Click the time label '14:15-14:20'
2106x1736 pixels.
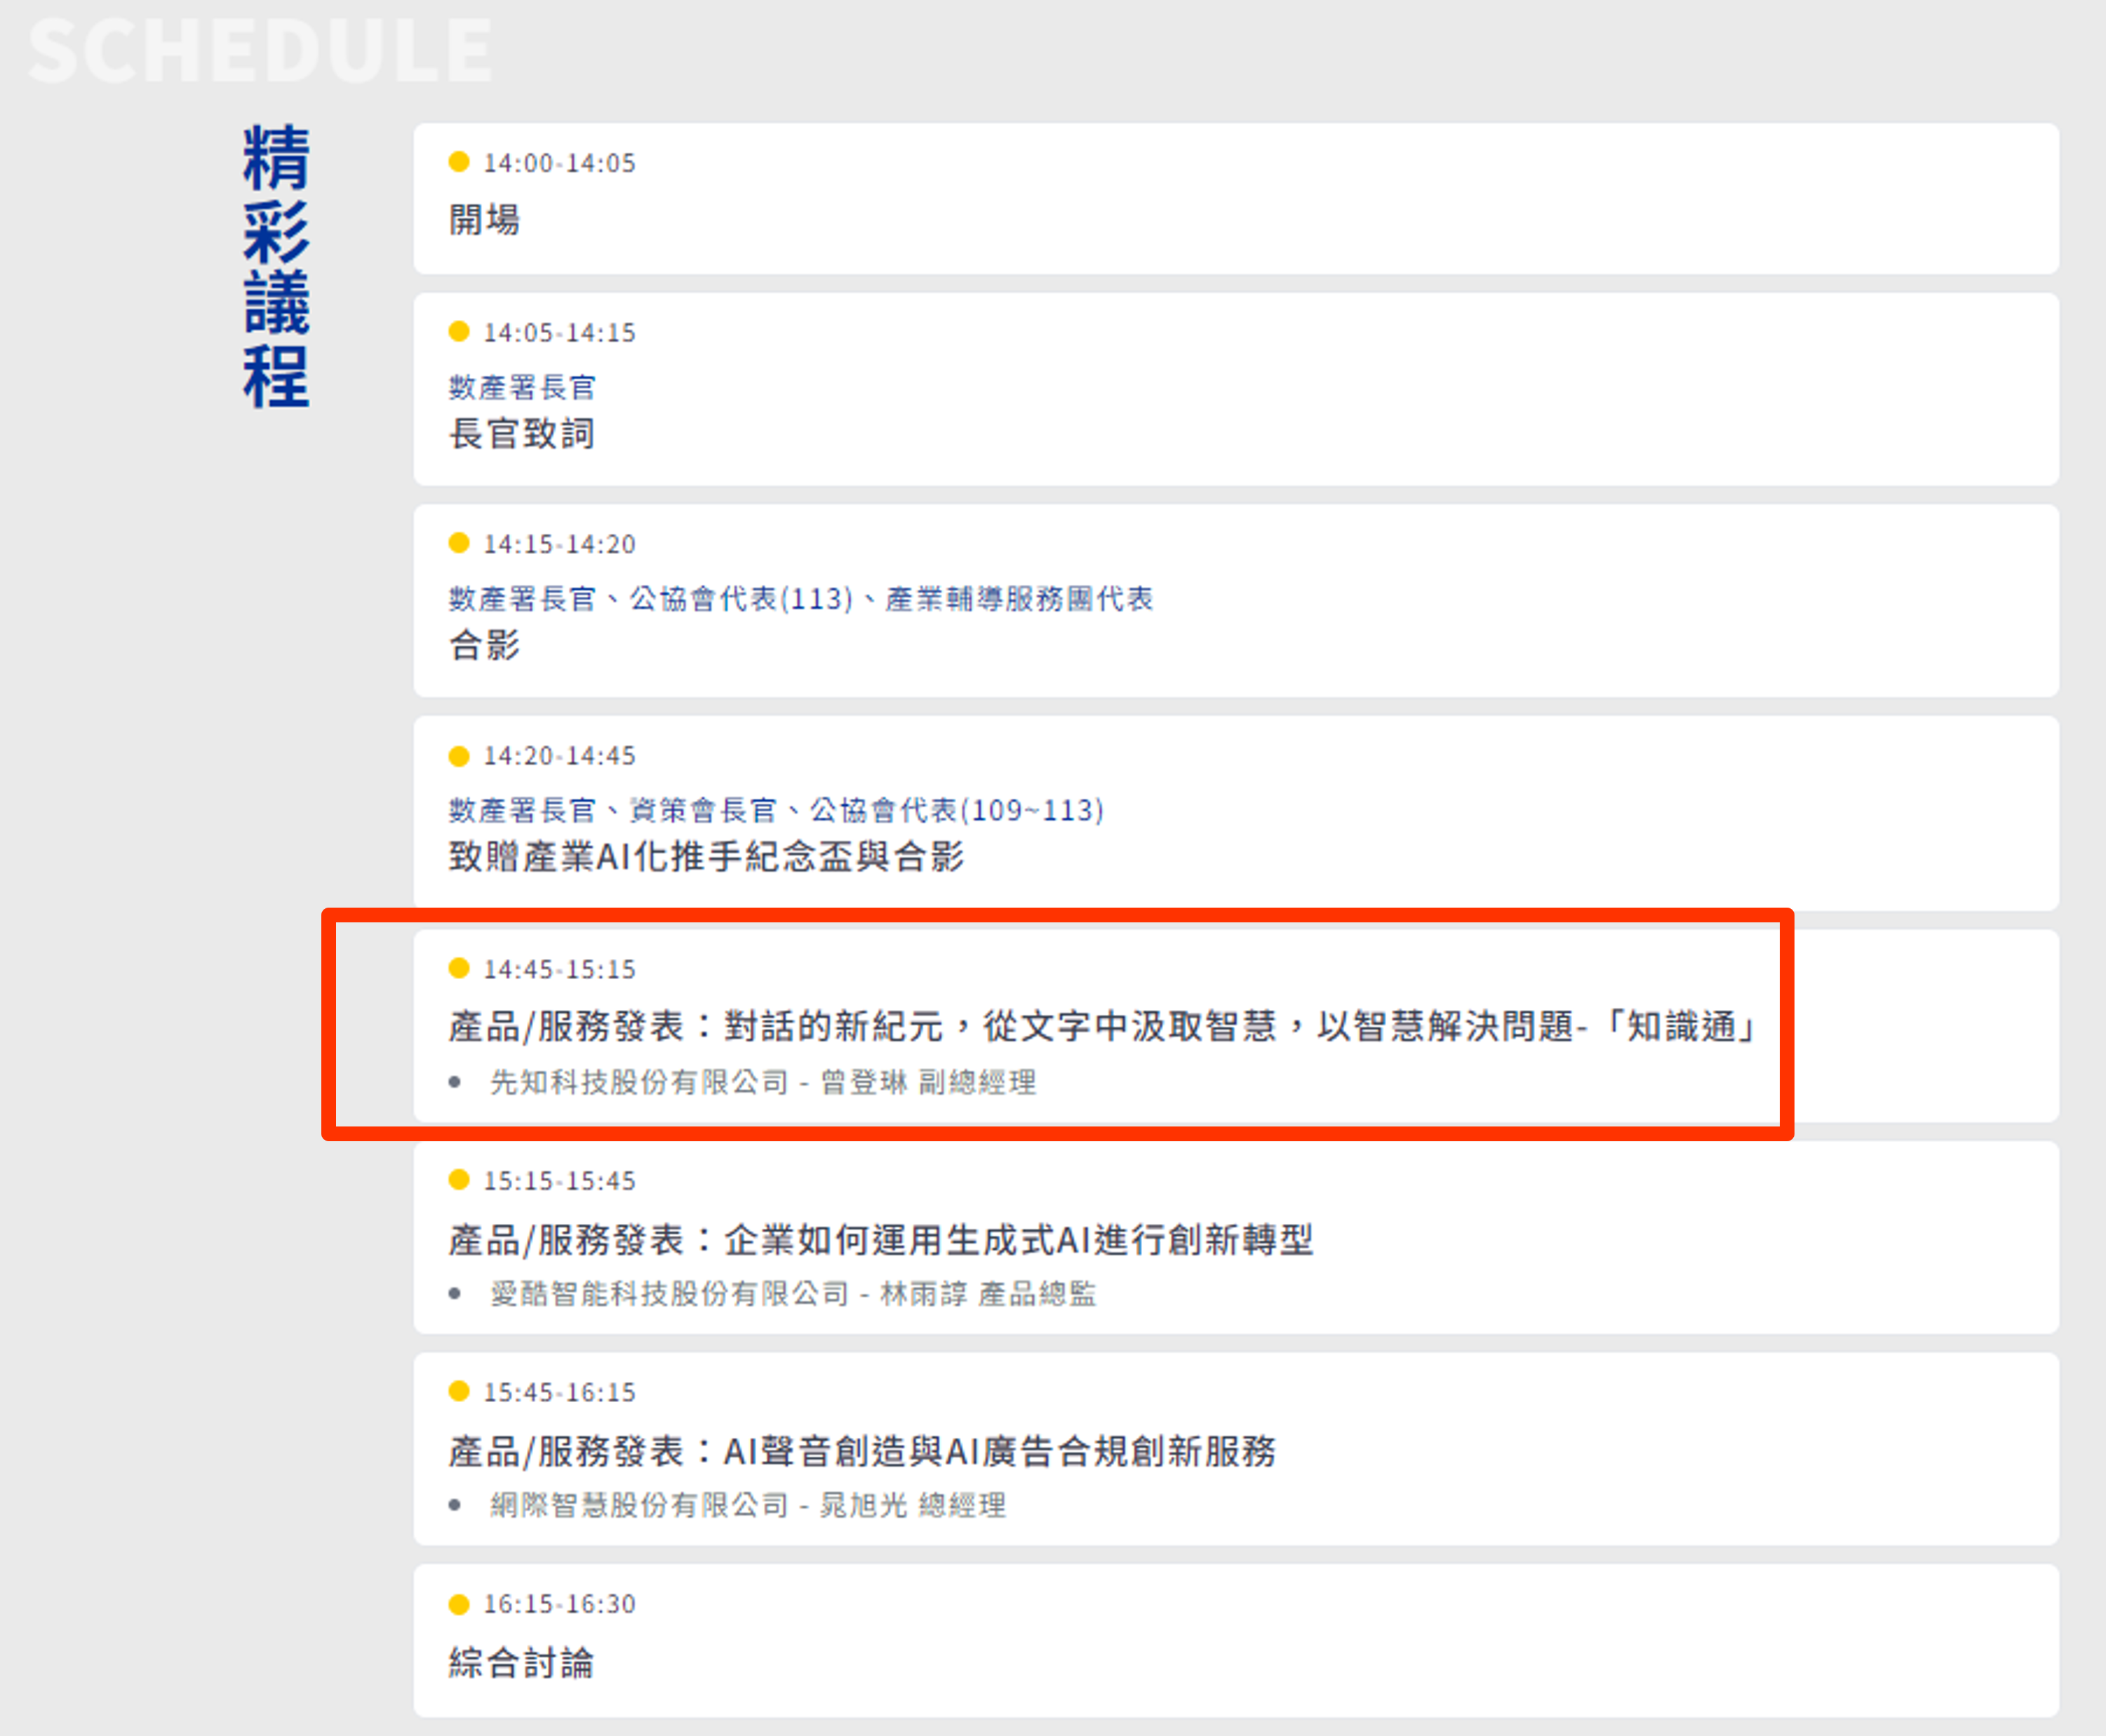click(559, 544)
